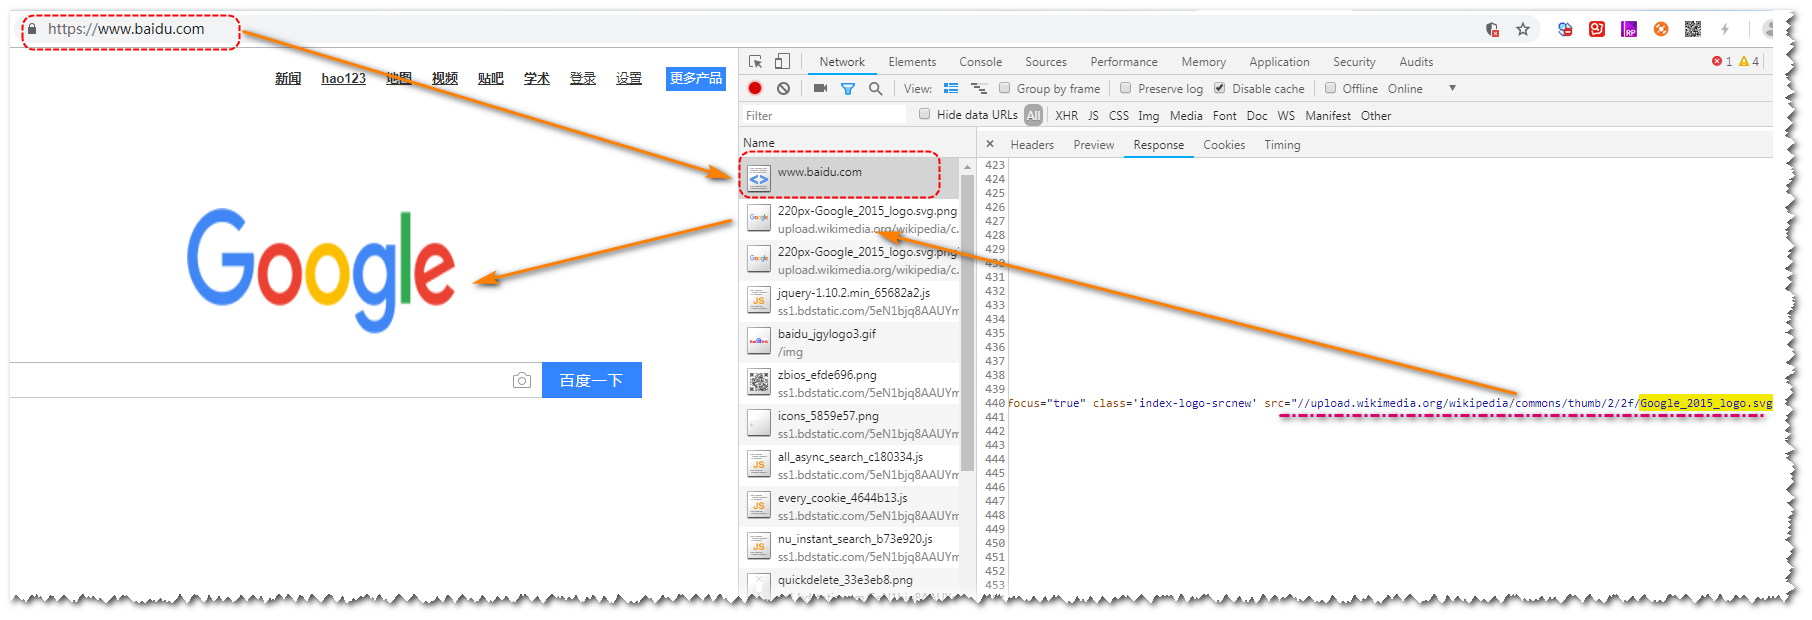Check the Hide data URLs checkbox

924,114
